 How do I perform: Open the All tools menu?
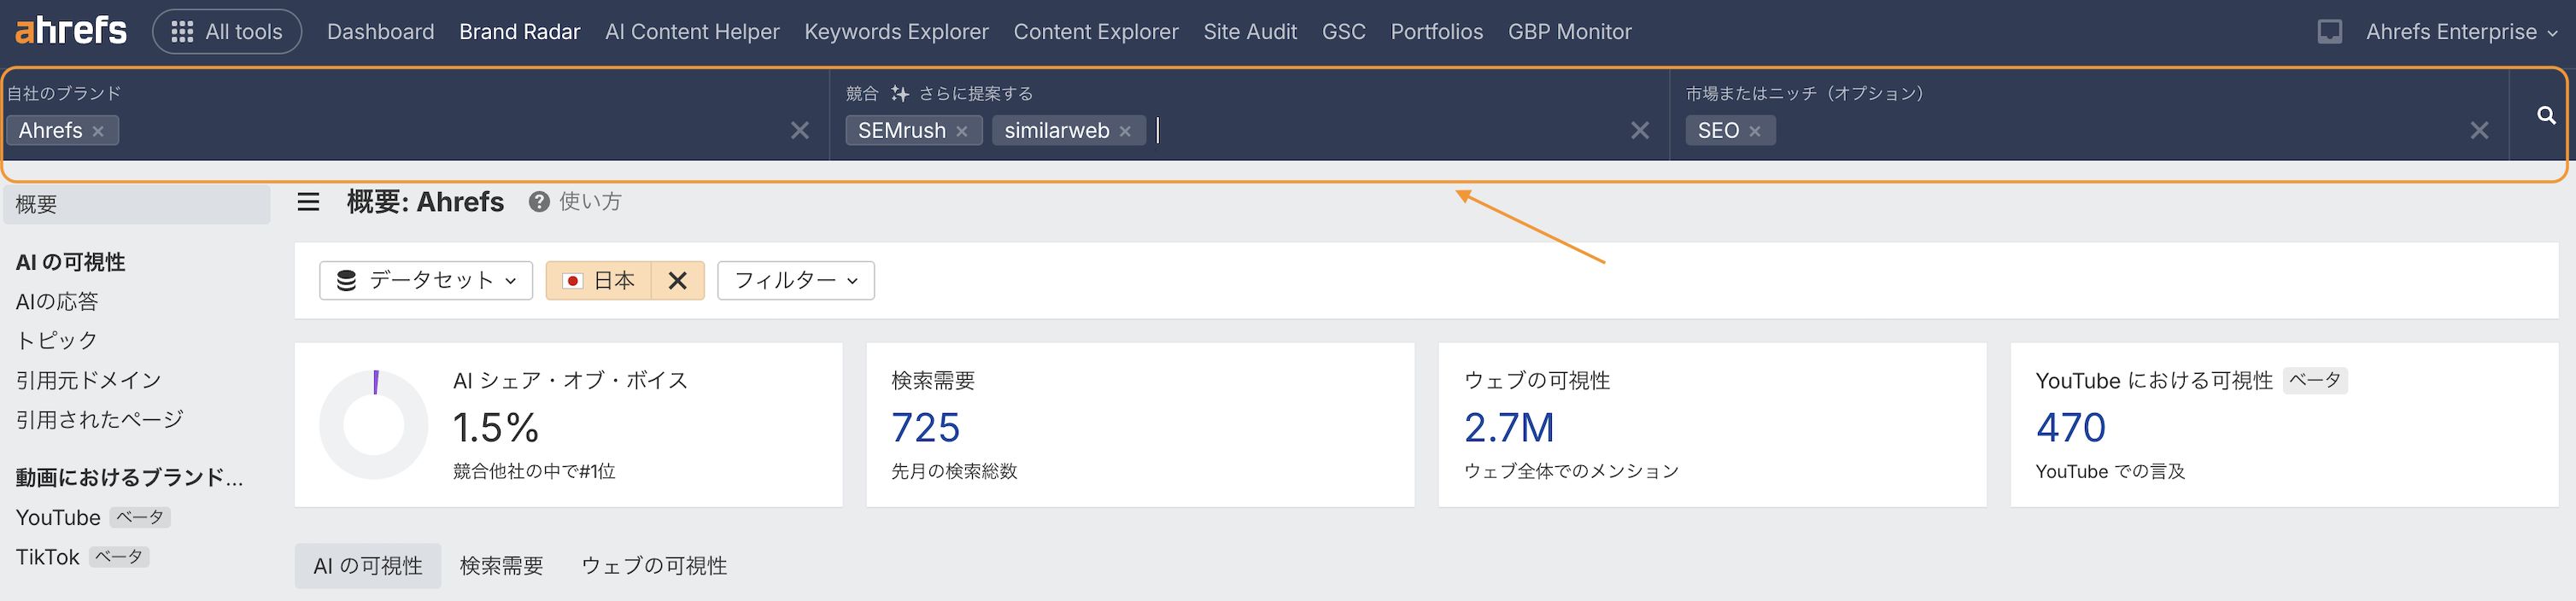[x=227, y=32]
